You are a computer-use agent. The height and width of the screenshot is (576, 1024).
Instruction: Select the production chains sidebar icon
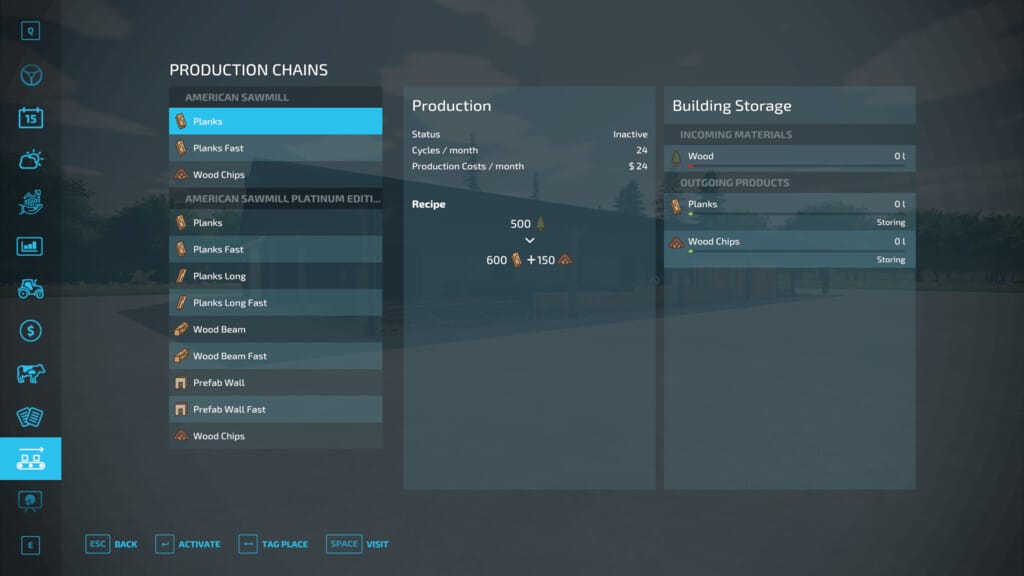(30, 459)
